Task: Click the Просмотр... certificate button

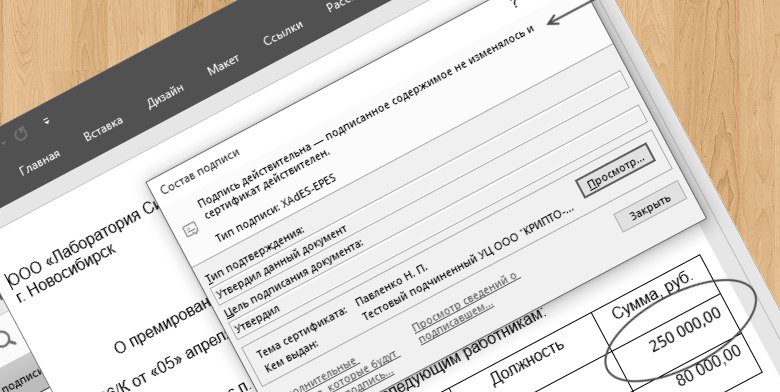Action: point(614,171)
